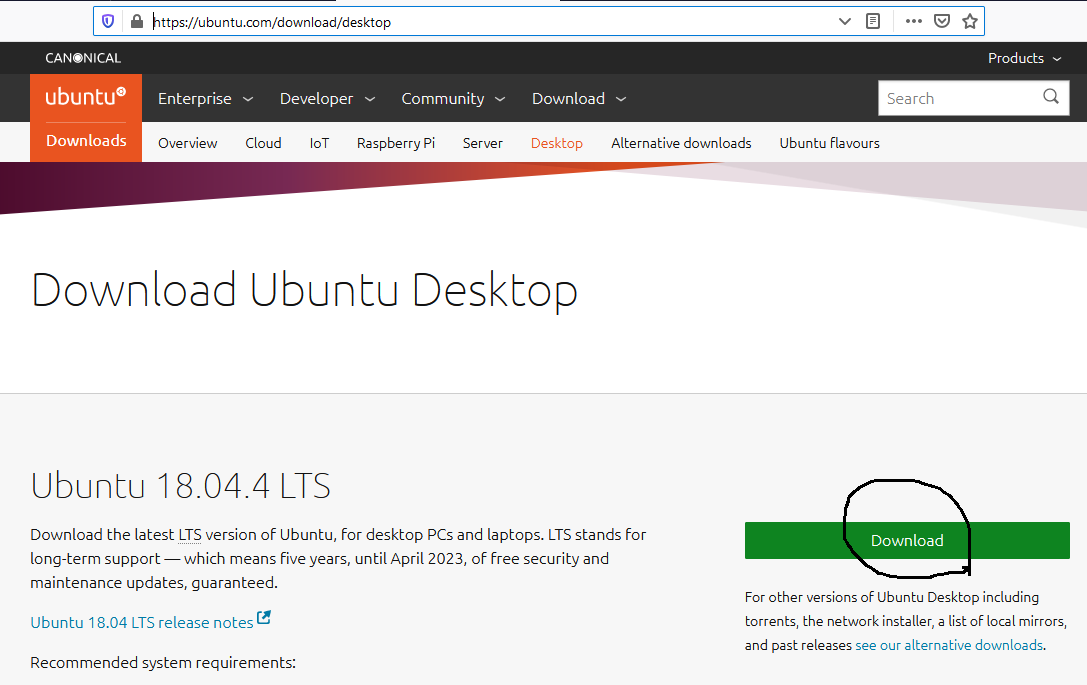Open the Cloud tab
1087x685 pixels.
coord(263,143)
